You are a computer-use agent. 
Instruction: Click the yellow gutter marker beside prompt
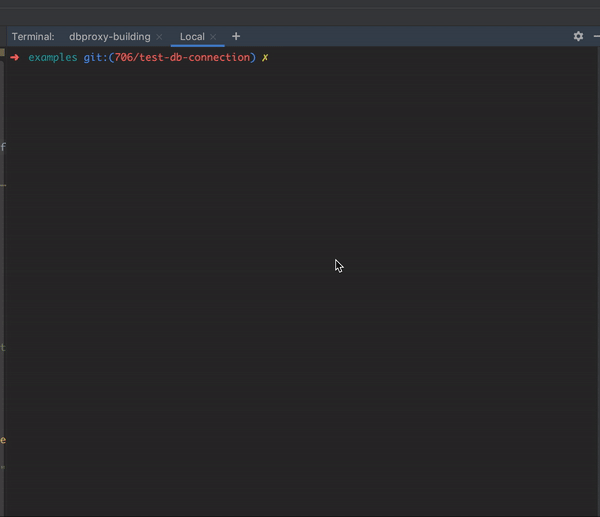click(x=2, y=51)
